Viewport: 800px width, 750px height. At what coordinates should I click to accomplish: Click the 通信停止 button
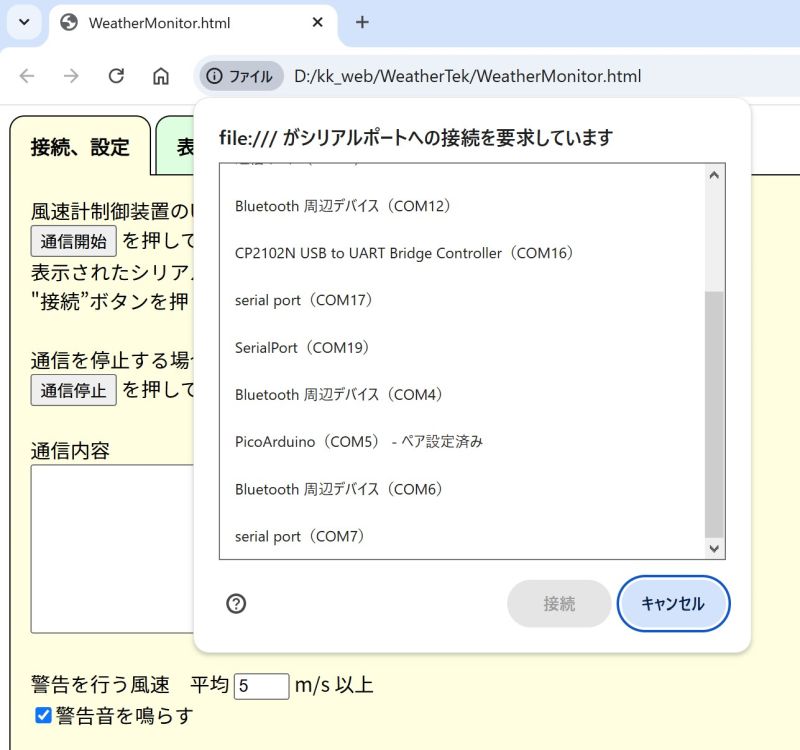(73, 390)
